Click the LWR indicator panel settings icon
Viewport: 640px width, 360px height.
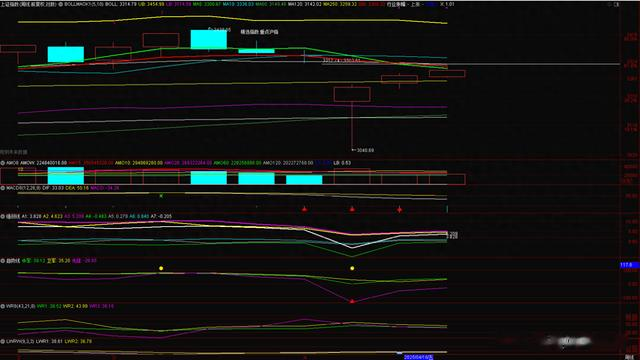click(2, 341)
